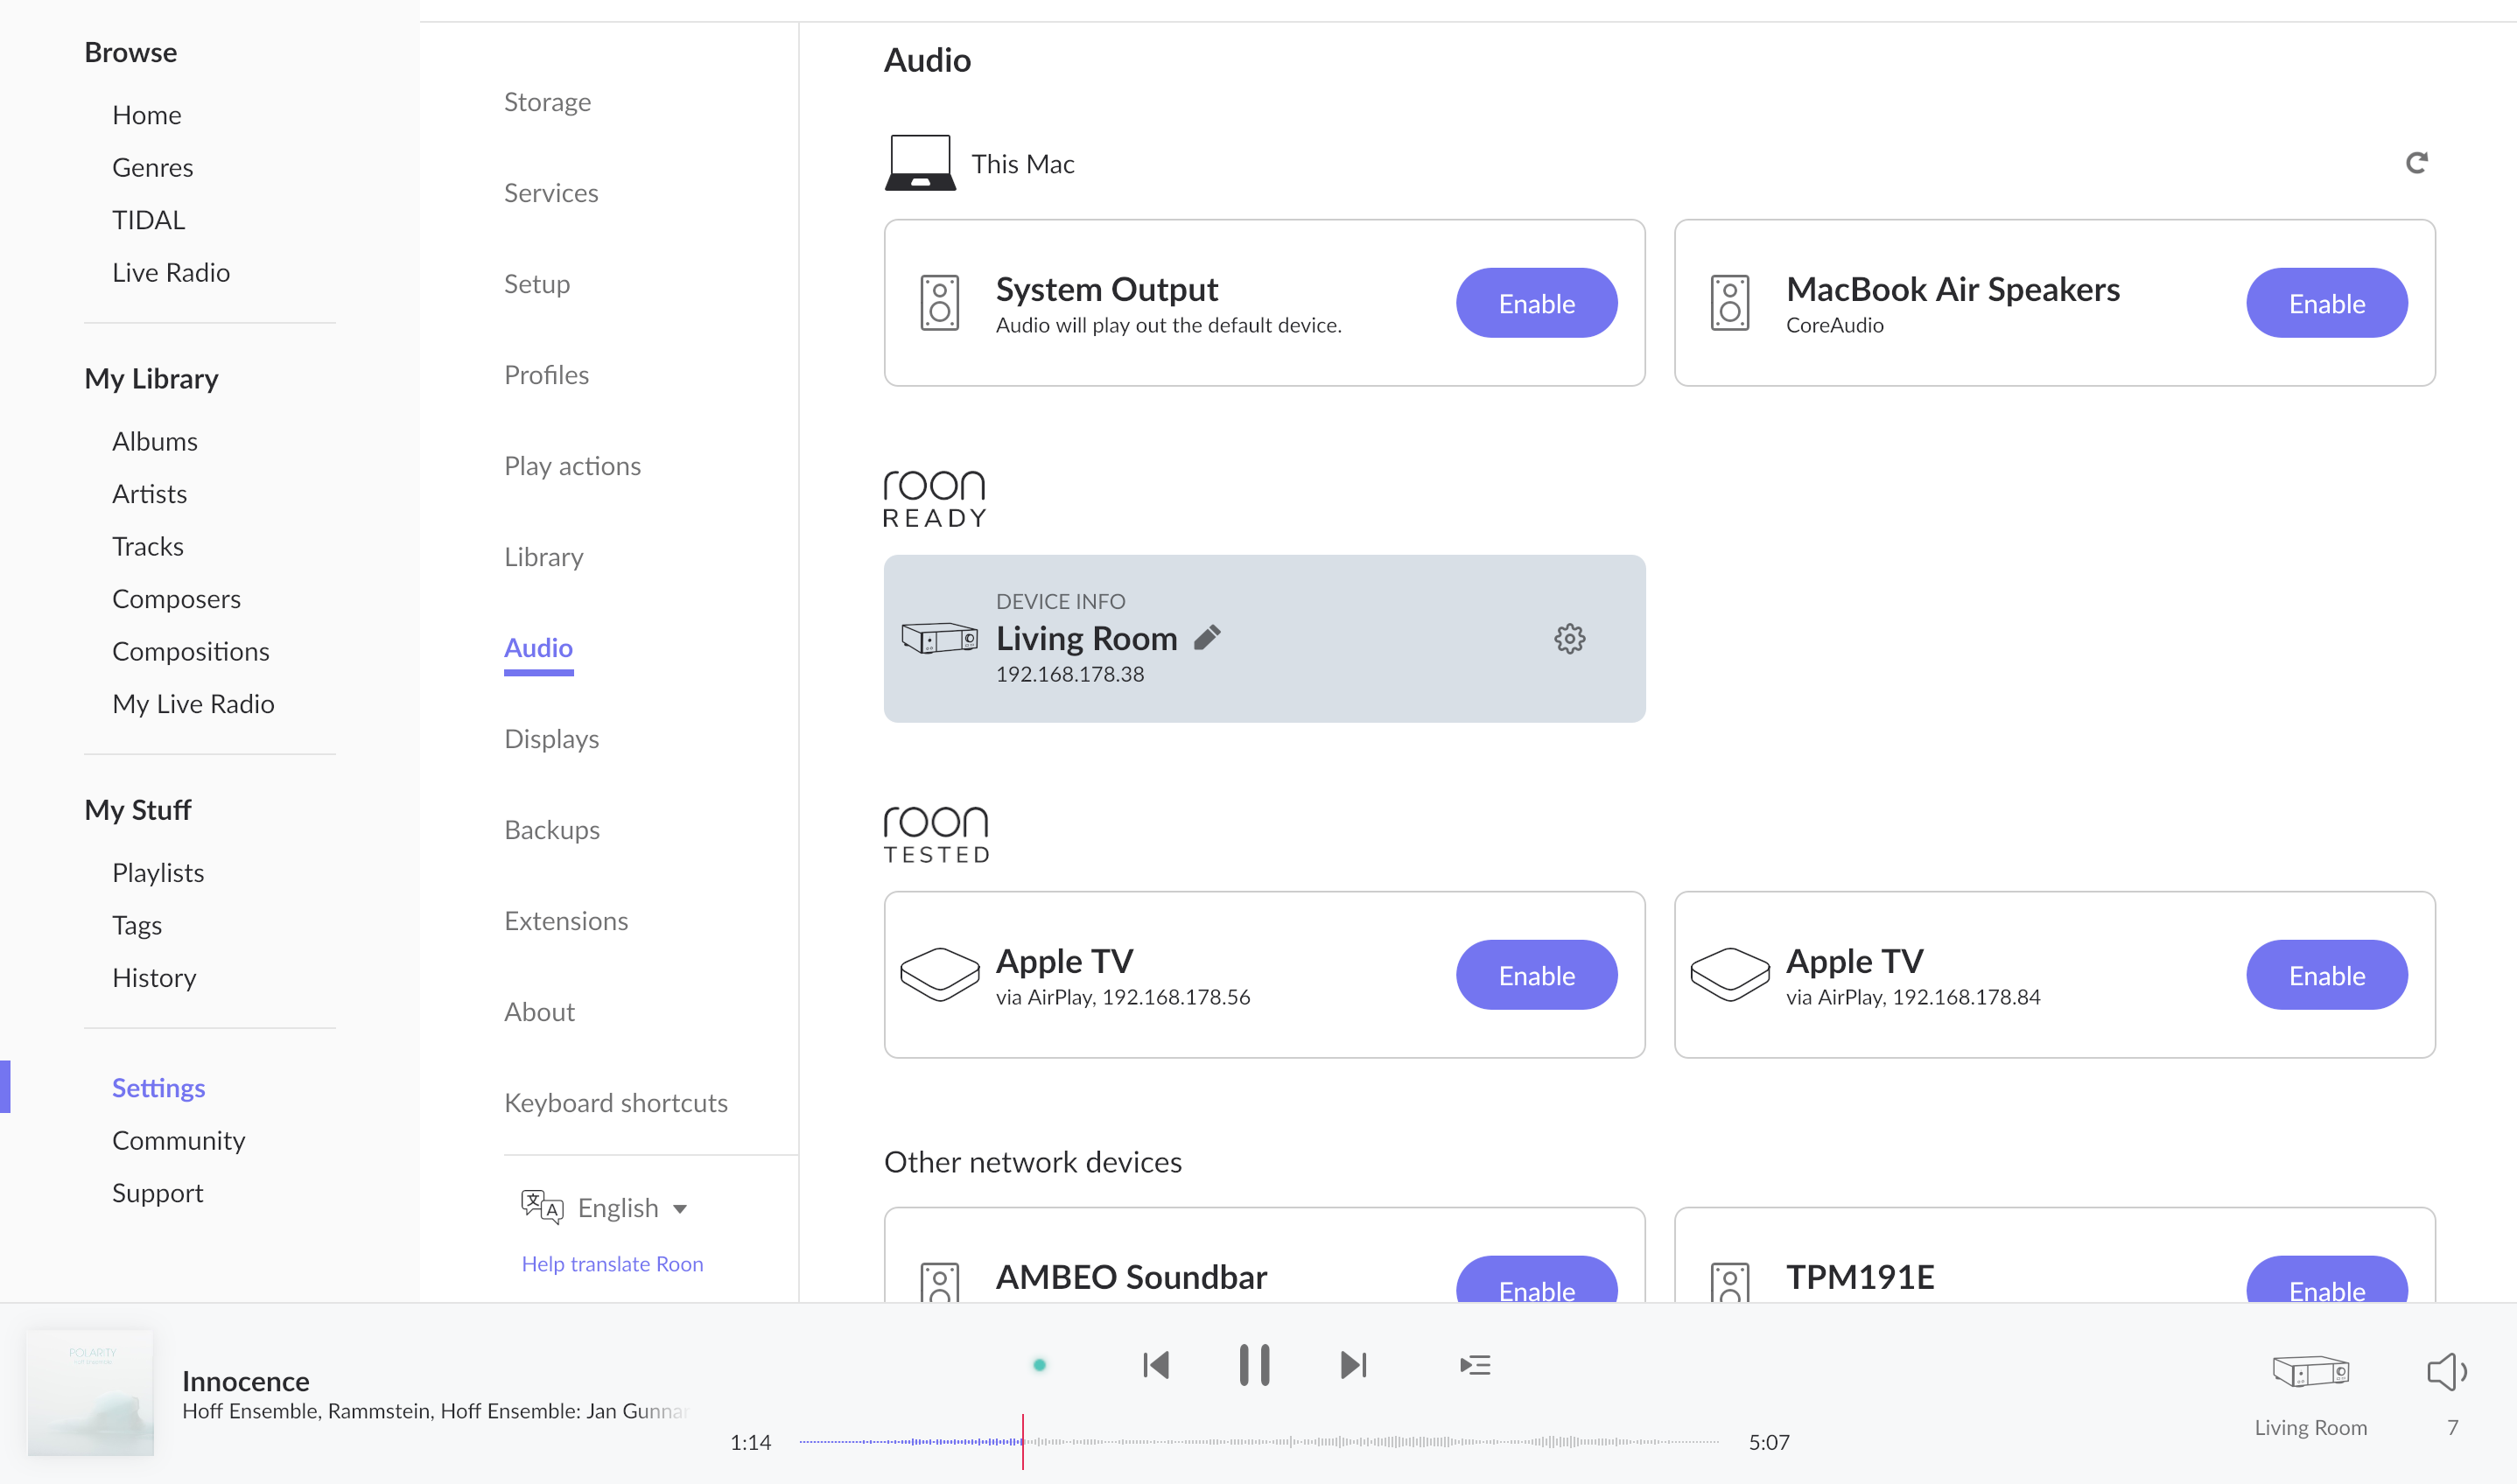Open the volume speaker control
The image size is (2517, 1484).
point(2447,1370)
